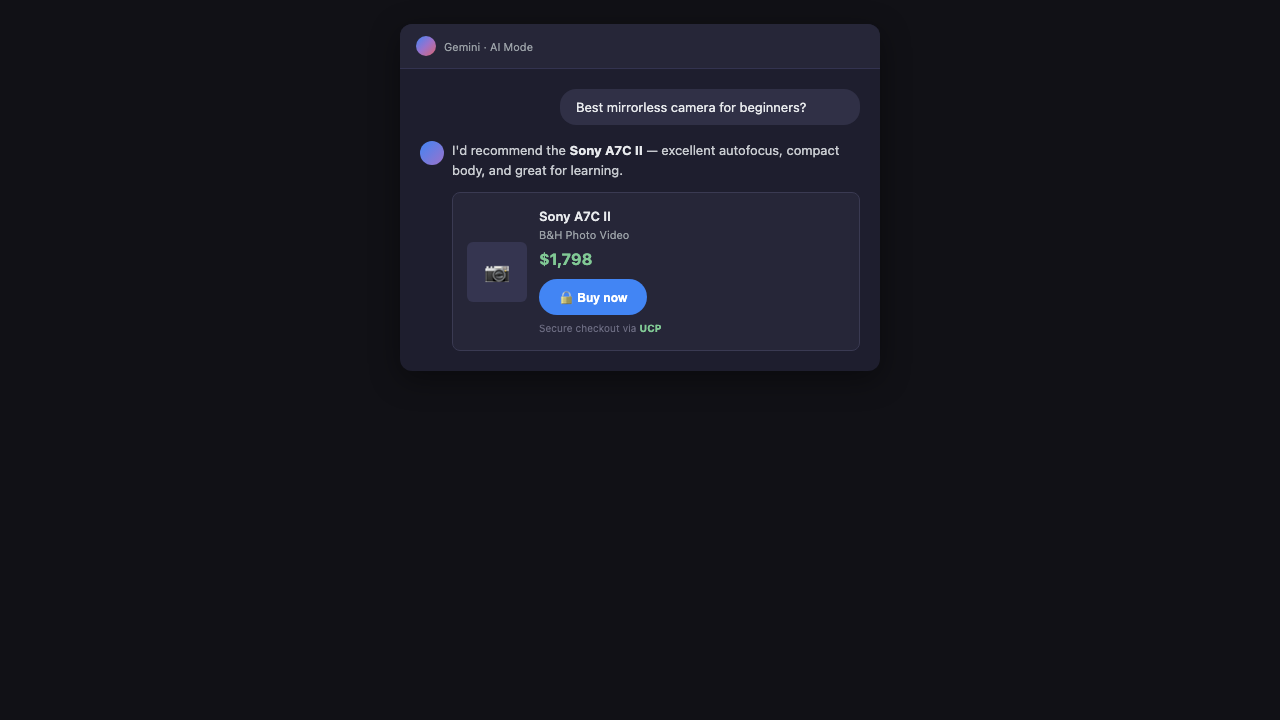1280x720 pixels.
Task: Open the UCP link in the checkout note
Action: (x=650, y=328)
